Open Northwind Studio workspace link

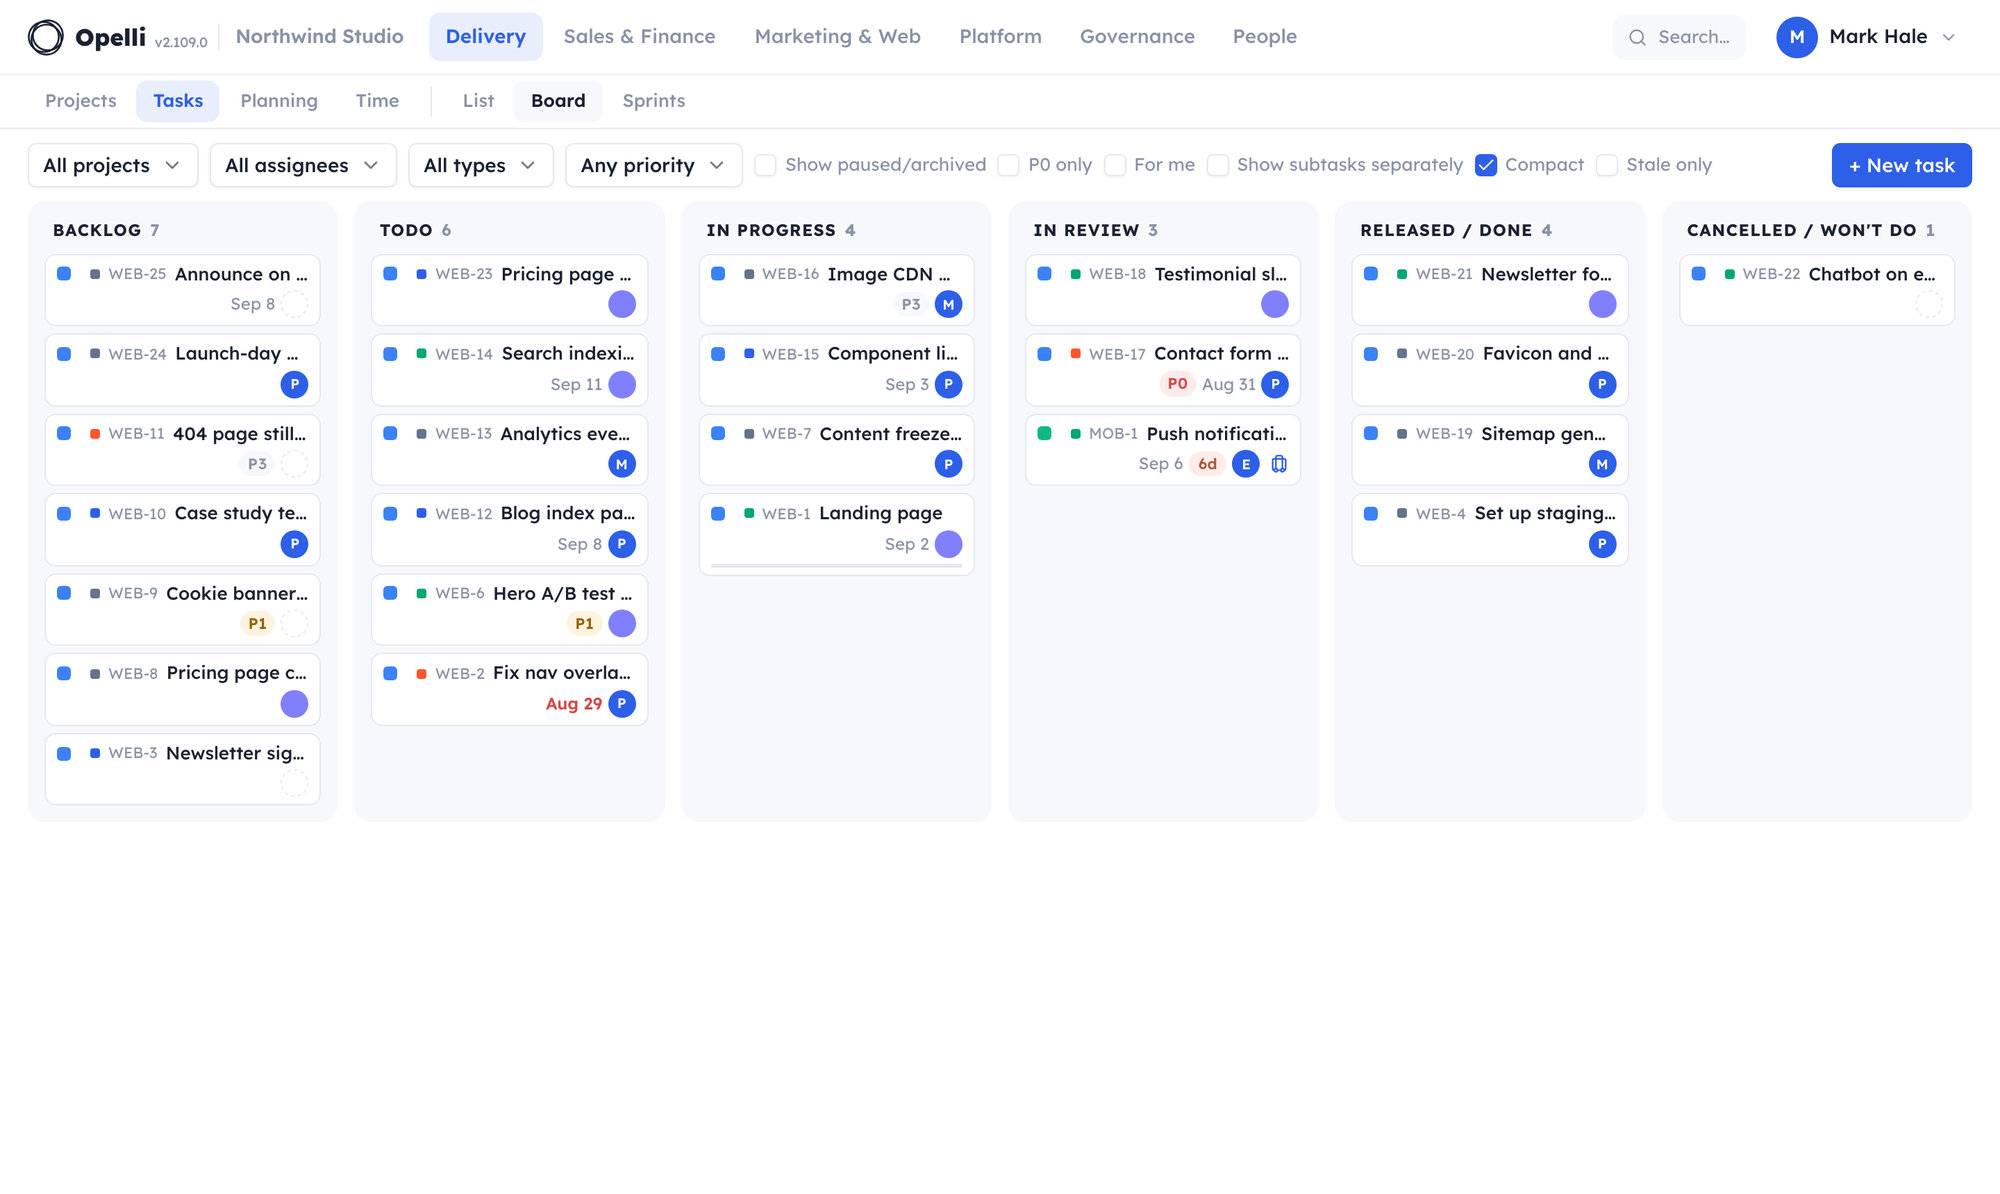[x=320, y=37]
